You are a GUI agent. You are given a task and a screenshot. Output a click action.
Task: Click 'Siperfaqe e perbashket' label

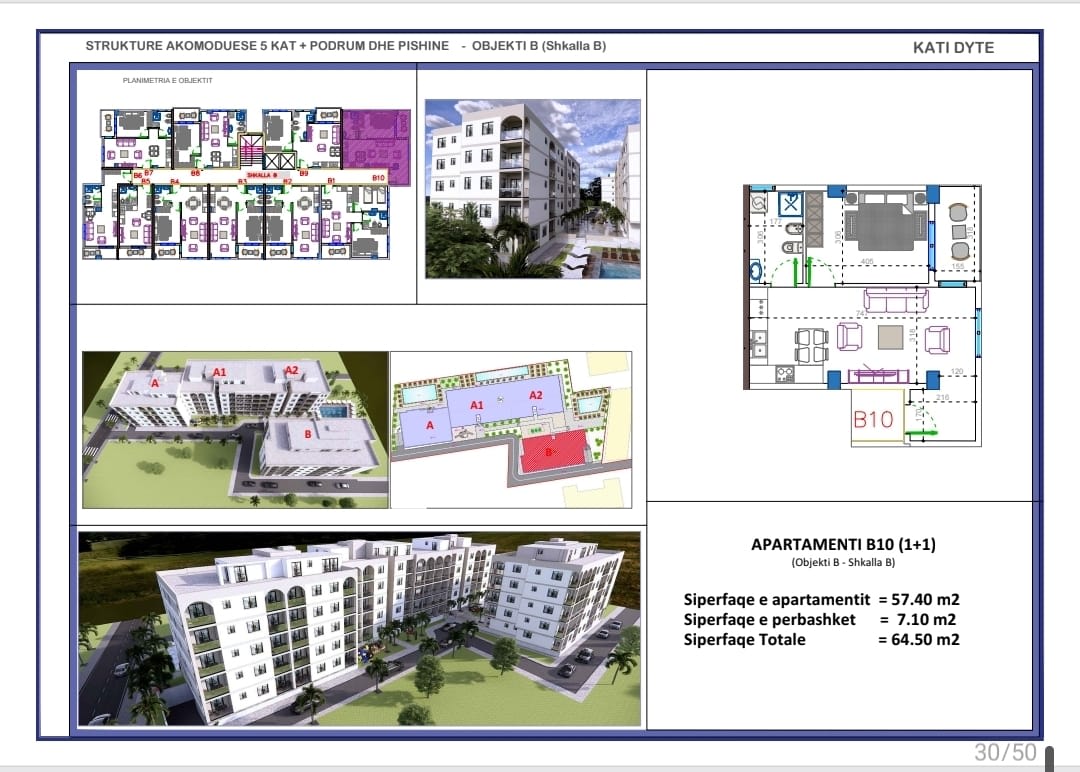click(x=769, y=619)
